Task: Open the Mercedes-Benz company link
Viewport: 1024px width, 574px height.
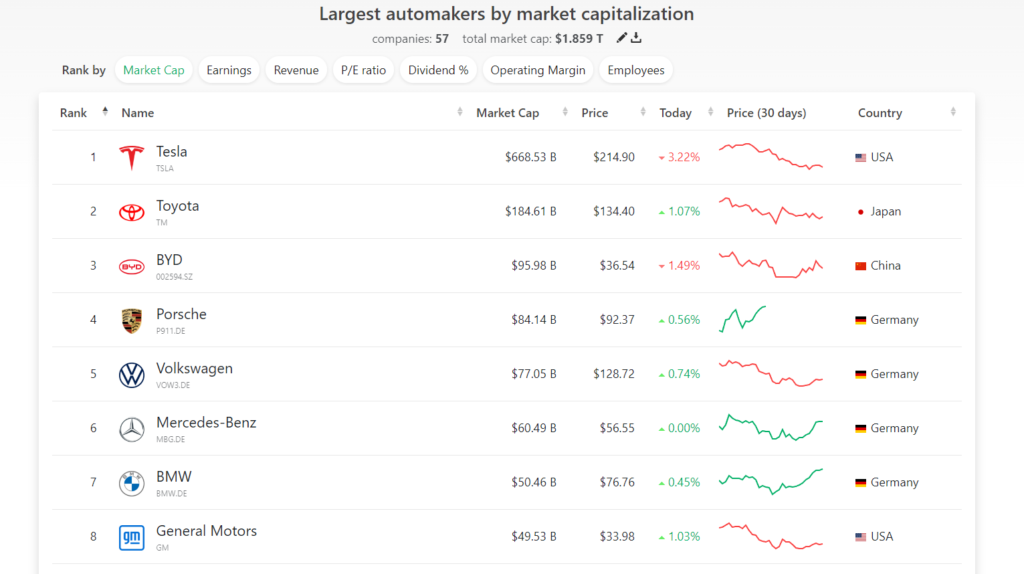Action: pyautogui.click(x=206, y=423)
